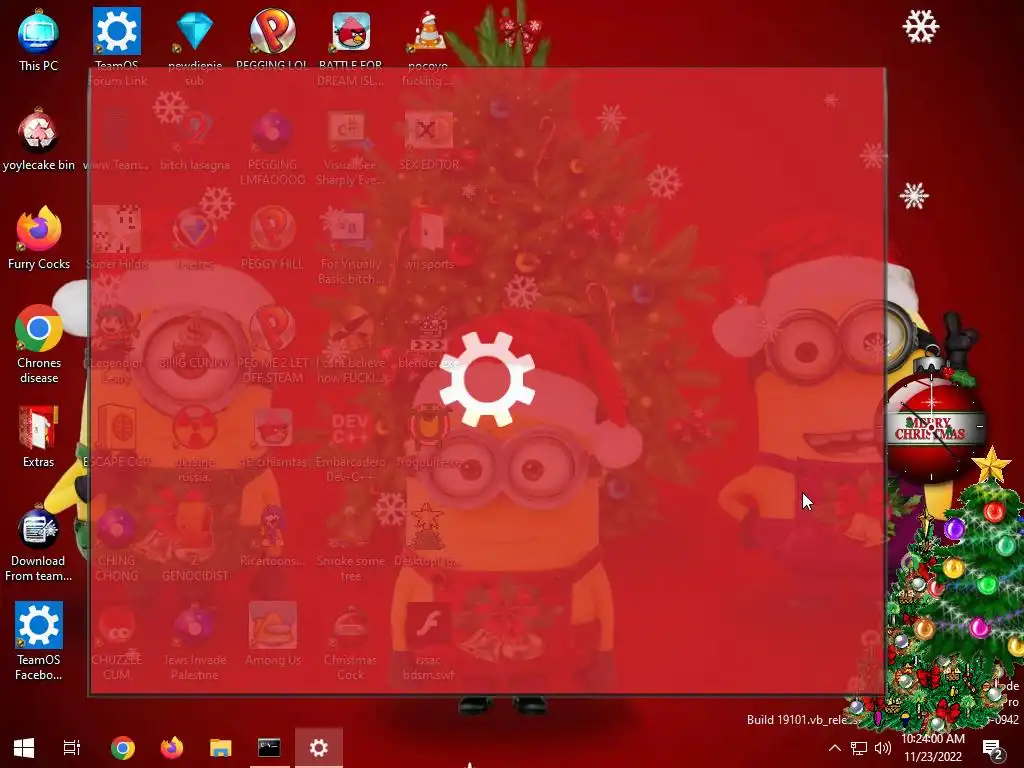The width and height of the screenshot is (1024, 768).
Task: Open the volume control tray icon
Action: [883, 748]
